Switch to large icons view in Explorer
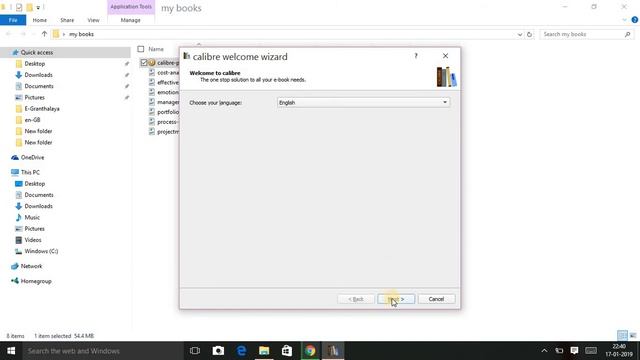The width and height of the screenshot is (640, 360). (633, 336)
